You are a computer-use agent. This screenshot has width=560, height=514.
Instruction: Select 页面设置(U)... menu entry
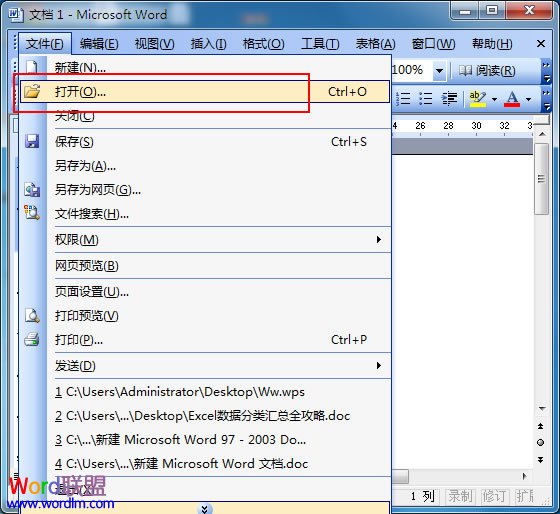(205, 292)
